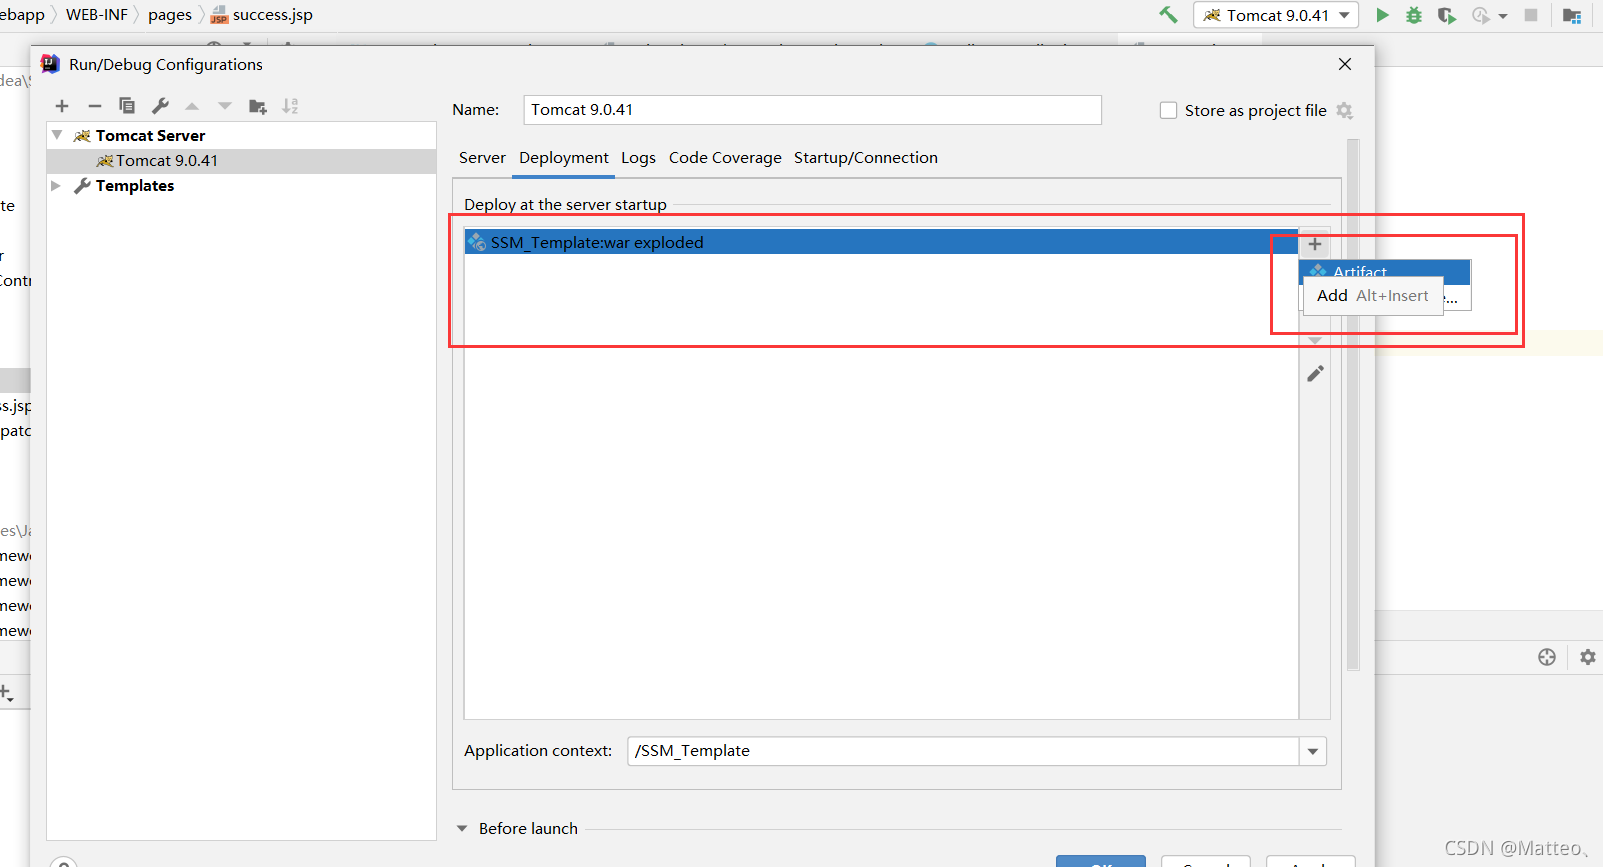Debug Tomcat with the bug icon

coord(1414,15)
